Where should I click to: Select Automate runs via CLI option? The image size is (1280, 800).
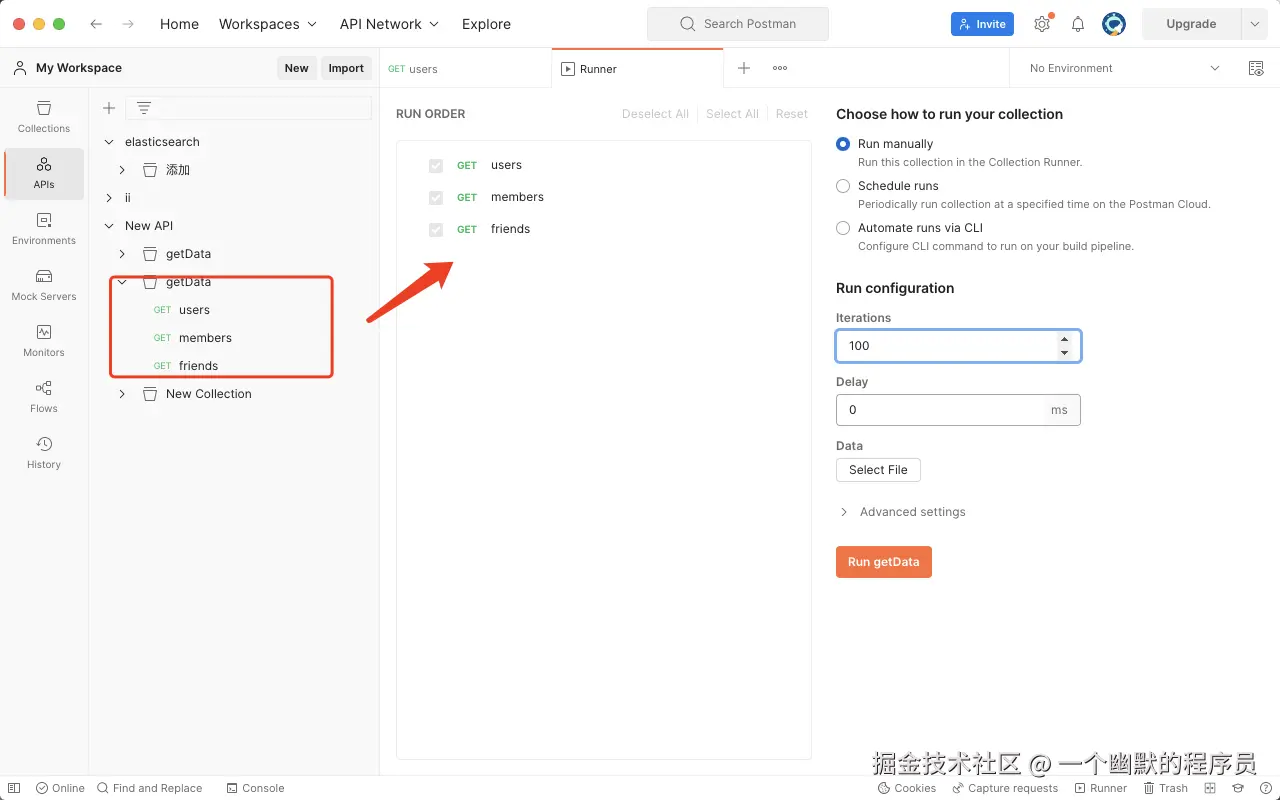843,228
